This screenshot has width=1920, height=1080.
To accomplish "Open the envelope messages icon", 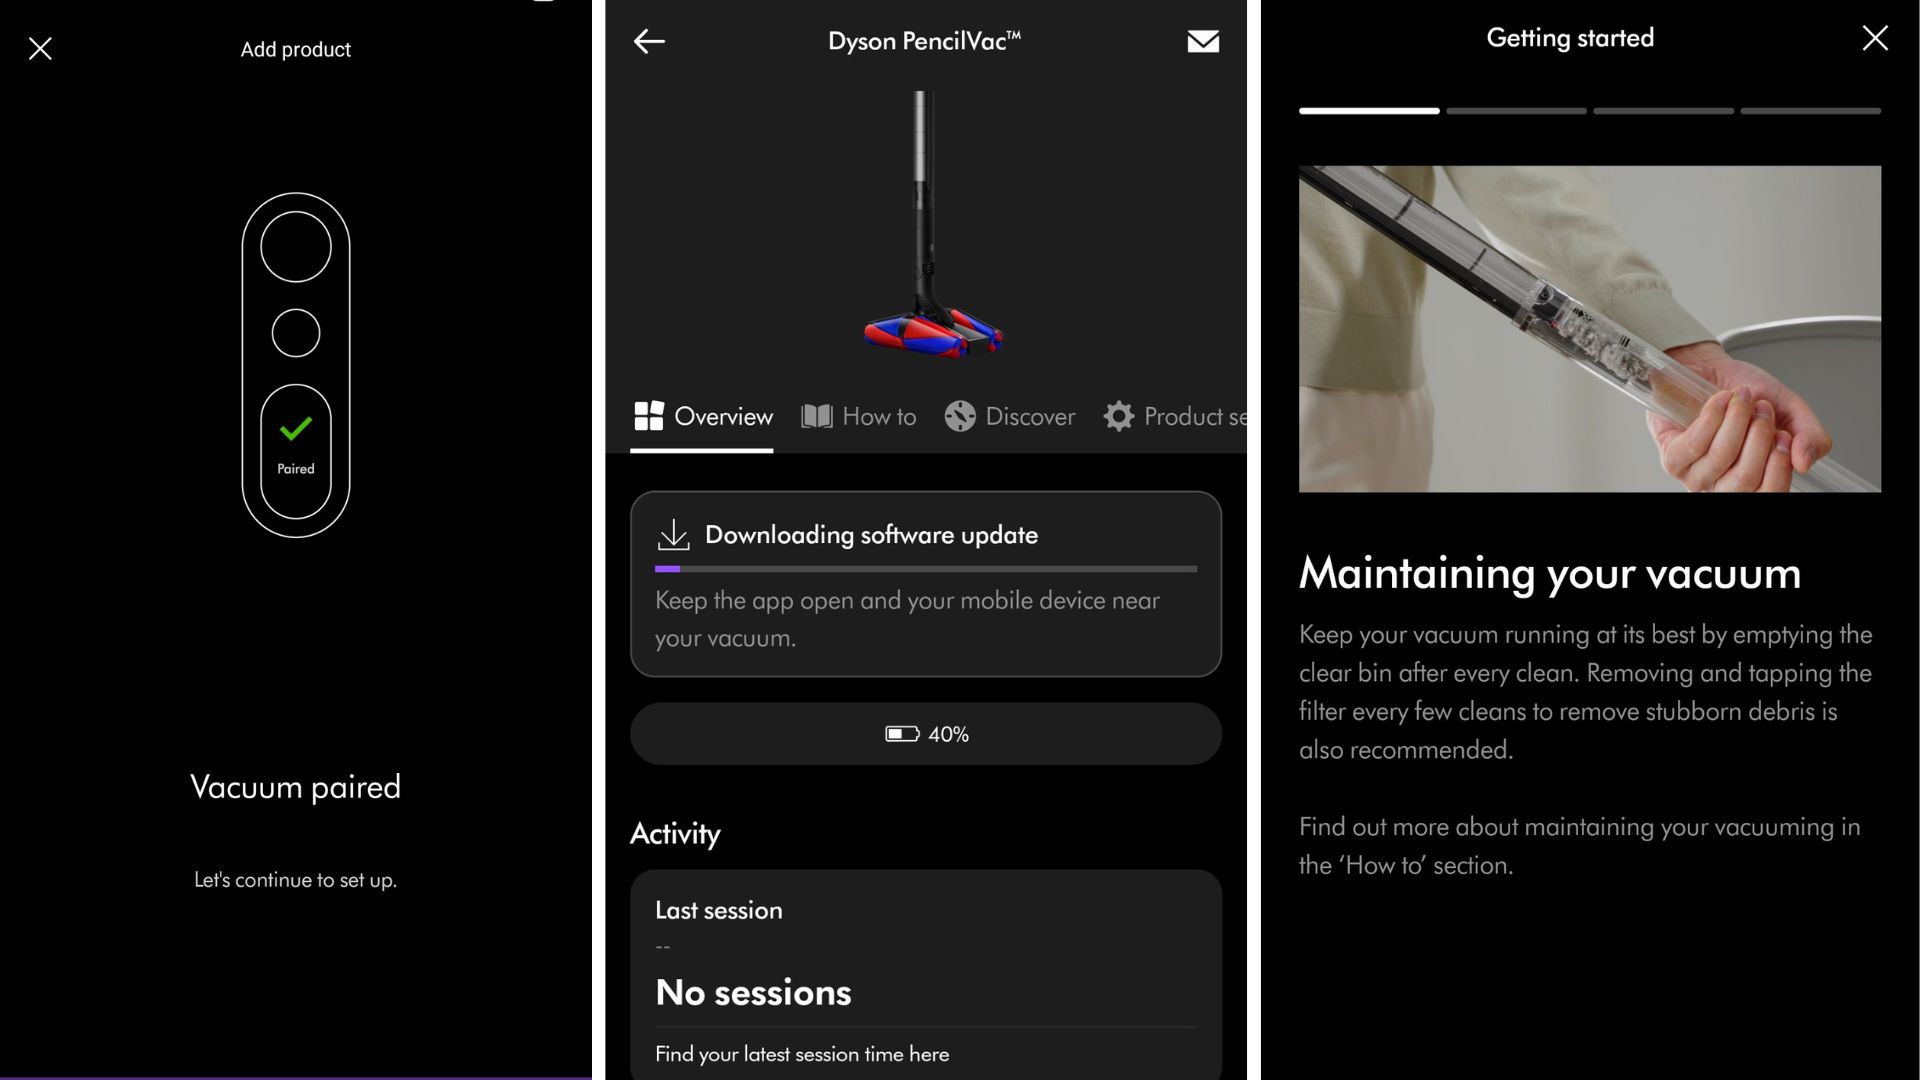I will coord(1203,41).
